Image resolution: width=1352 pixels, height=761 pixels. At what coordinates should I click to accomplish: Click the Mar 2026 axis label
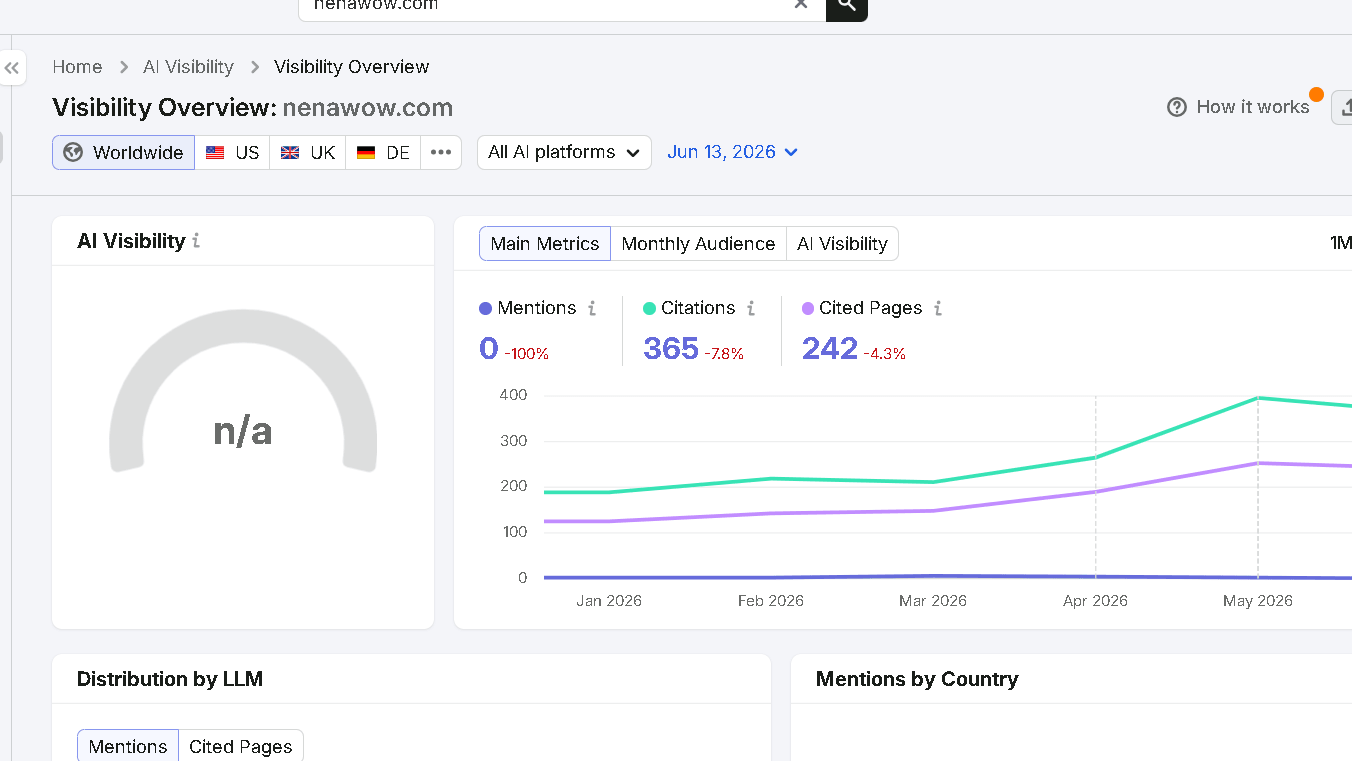[x=933, y=601]
